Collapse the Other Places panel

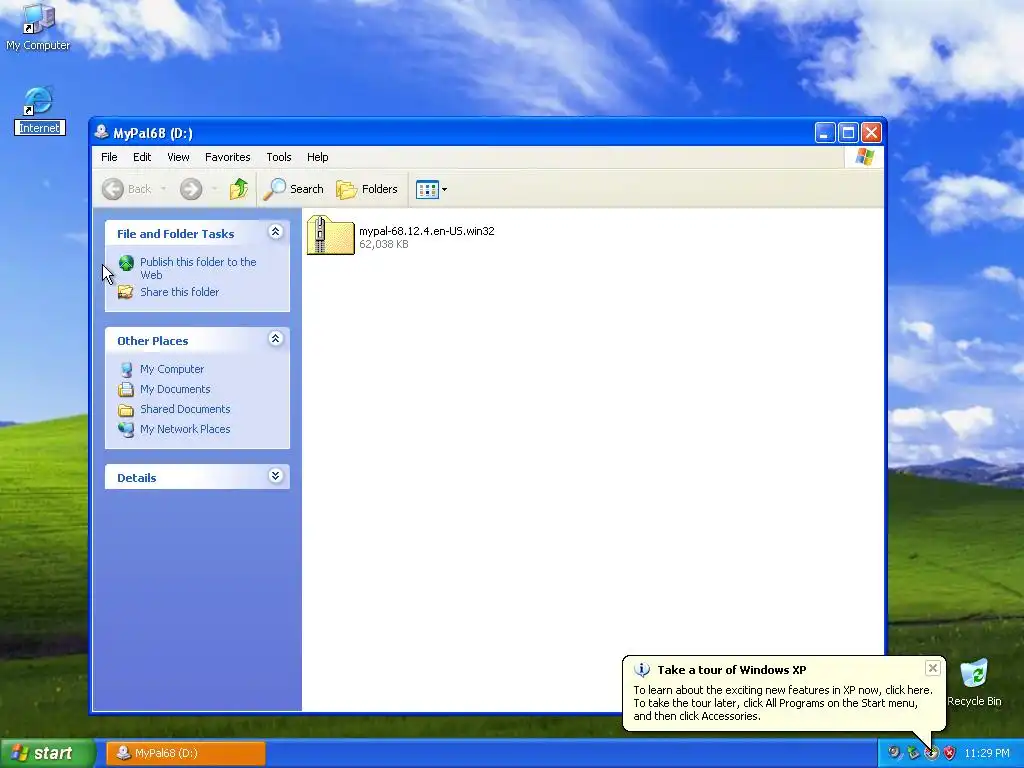point(276,339)
